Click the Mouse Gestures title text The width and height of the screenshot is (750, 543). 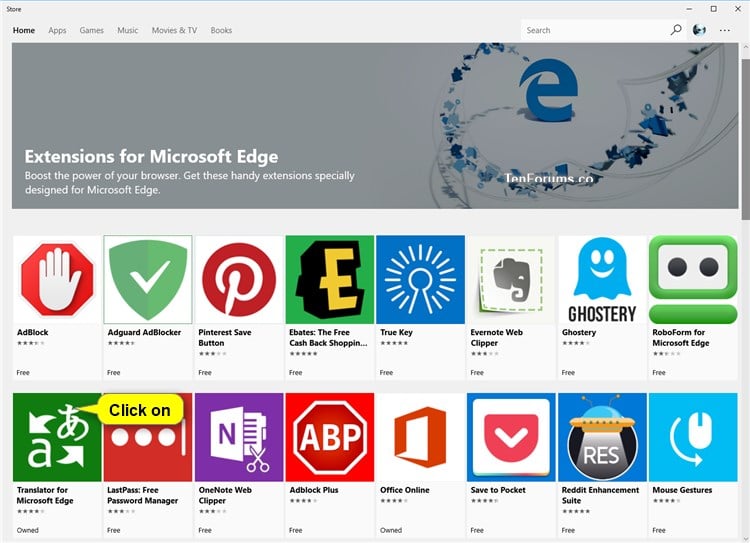[x=682, y=490]
